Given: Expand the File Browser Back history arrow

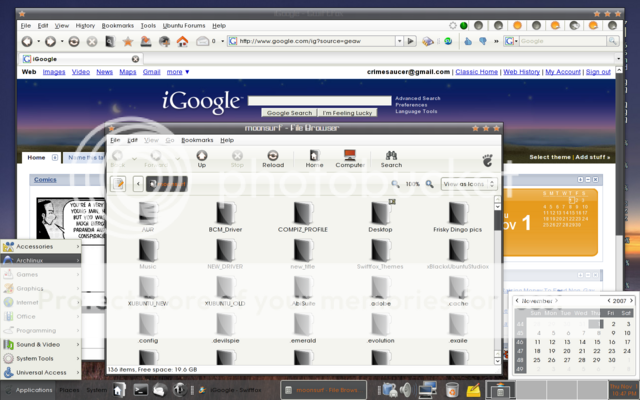Looking at the screenshot, I should pos(134,159).
